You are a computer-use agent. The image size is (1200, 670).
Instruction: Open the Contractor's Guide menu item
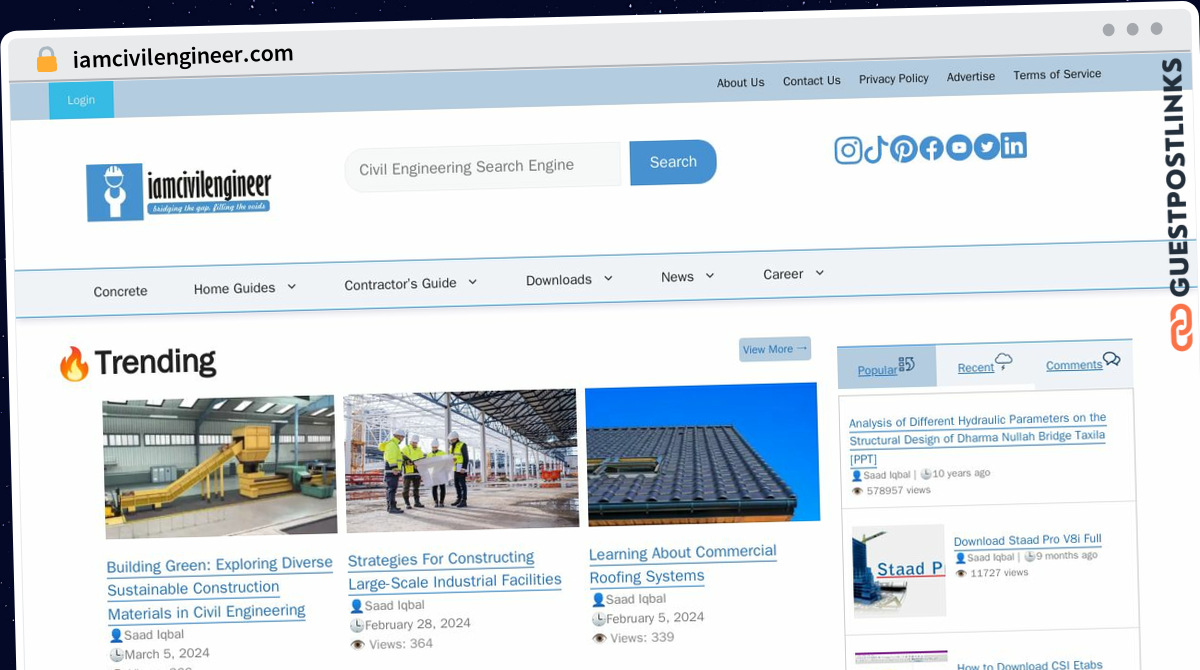tap(400, 284)
